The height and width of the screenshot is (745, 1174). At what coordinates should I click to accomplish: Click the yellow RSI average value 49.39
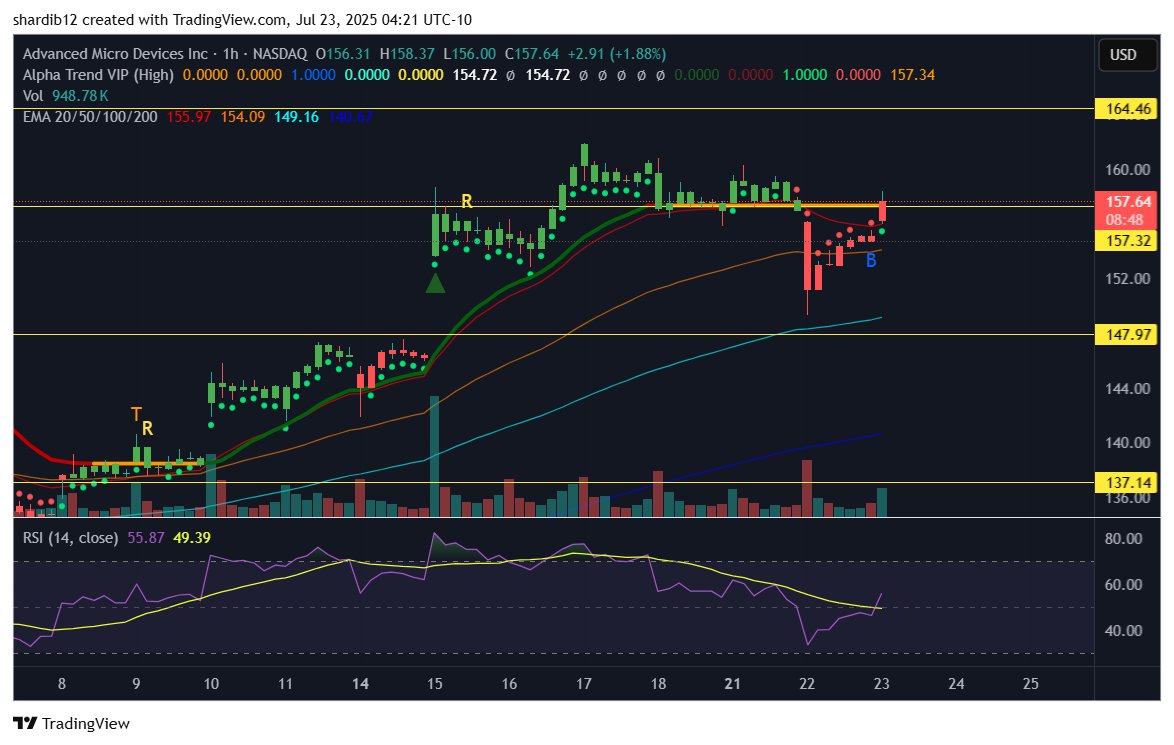pos(192,538)
